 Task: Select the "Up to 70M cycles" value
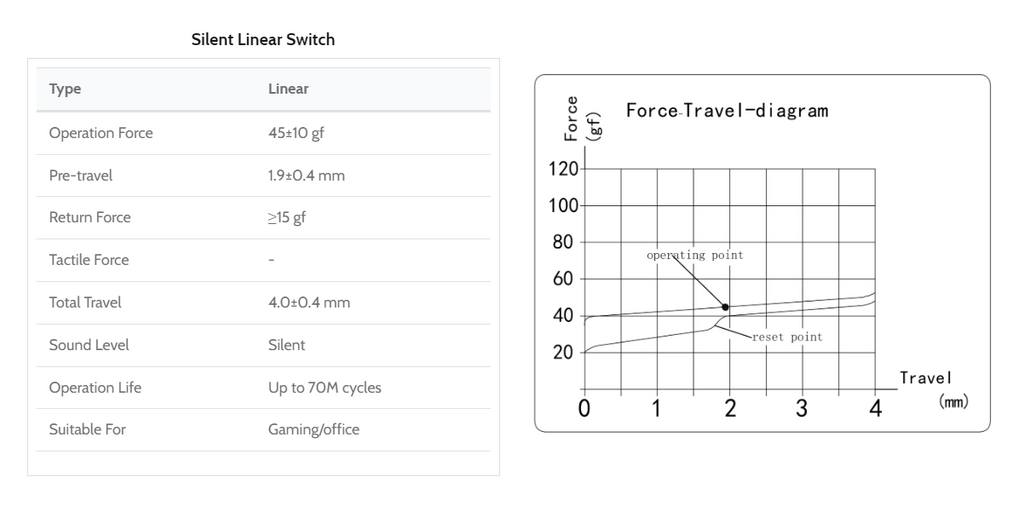click(x=324, y=387)
